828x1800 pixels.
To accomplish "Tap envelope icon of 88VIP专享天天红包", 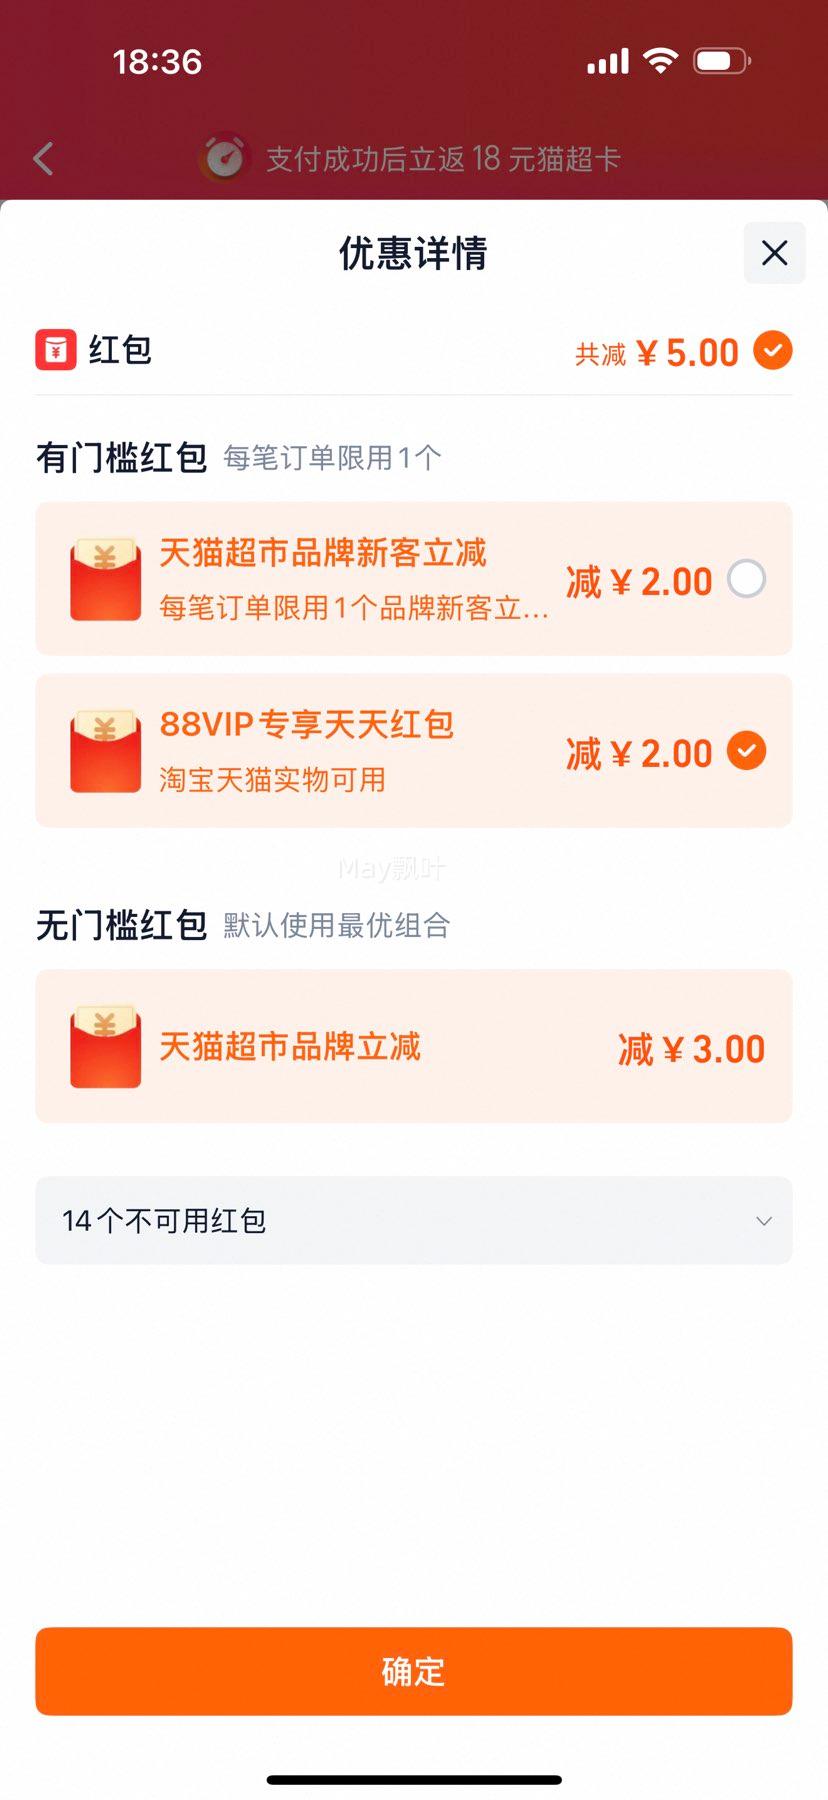I will 105,751.
